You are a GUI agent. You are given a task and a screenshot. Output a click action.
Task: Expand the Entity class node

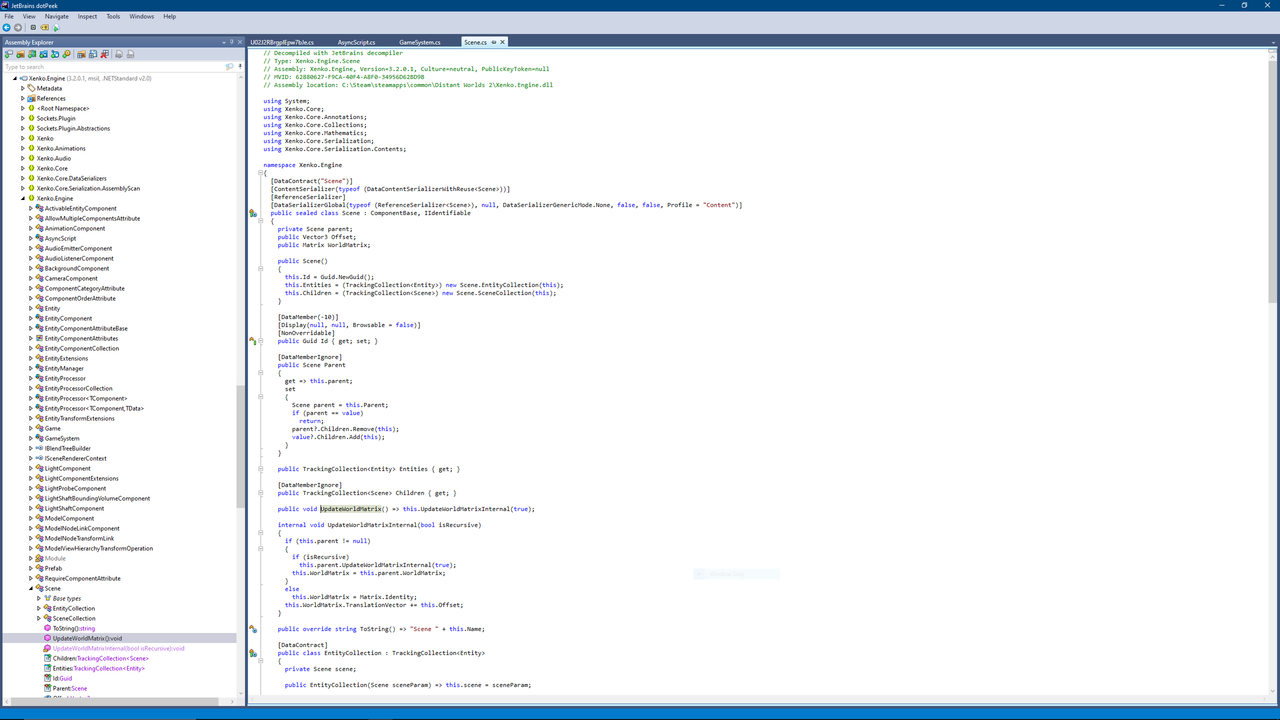[31, 308]
